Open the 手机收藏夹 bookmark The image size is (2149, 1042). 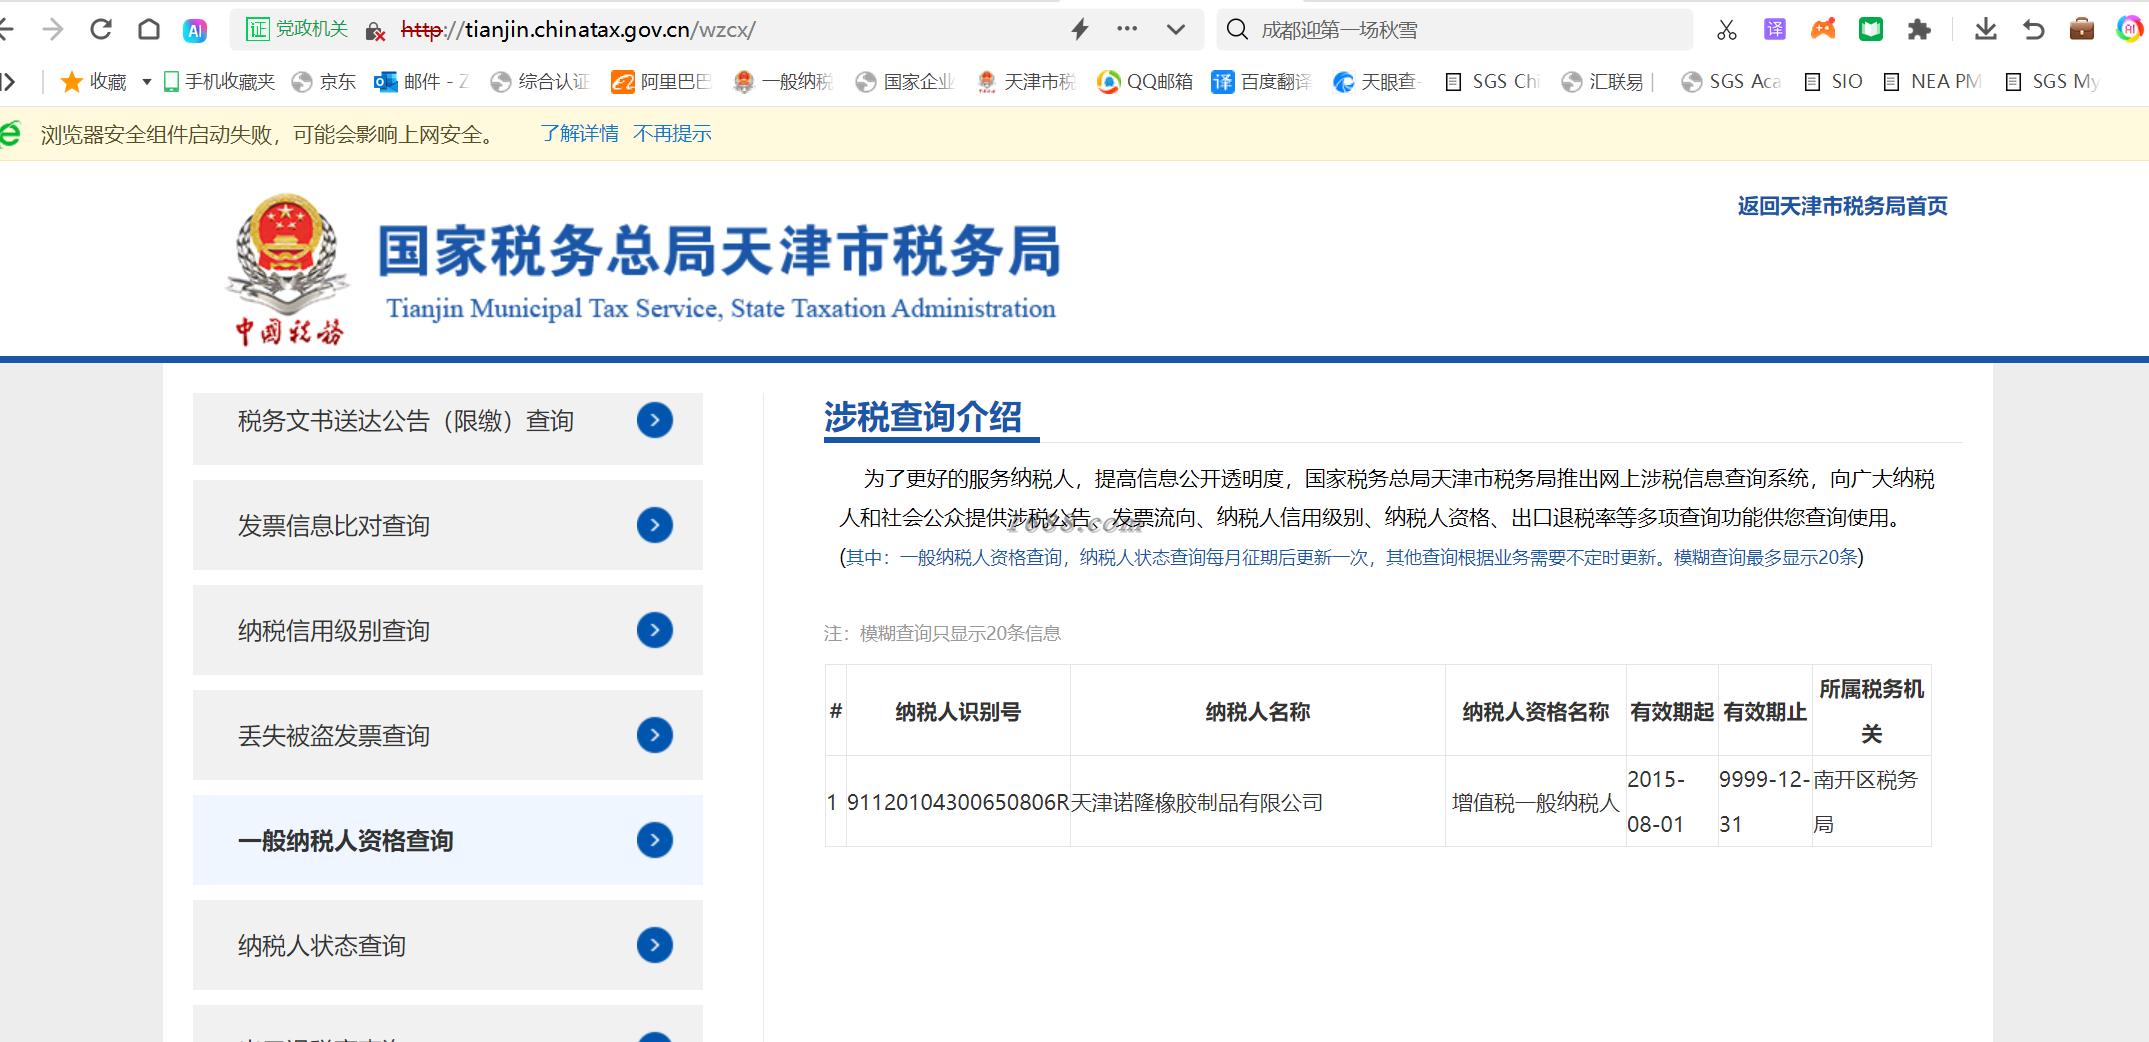218,82
